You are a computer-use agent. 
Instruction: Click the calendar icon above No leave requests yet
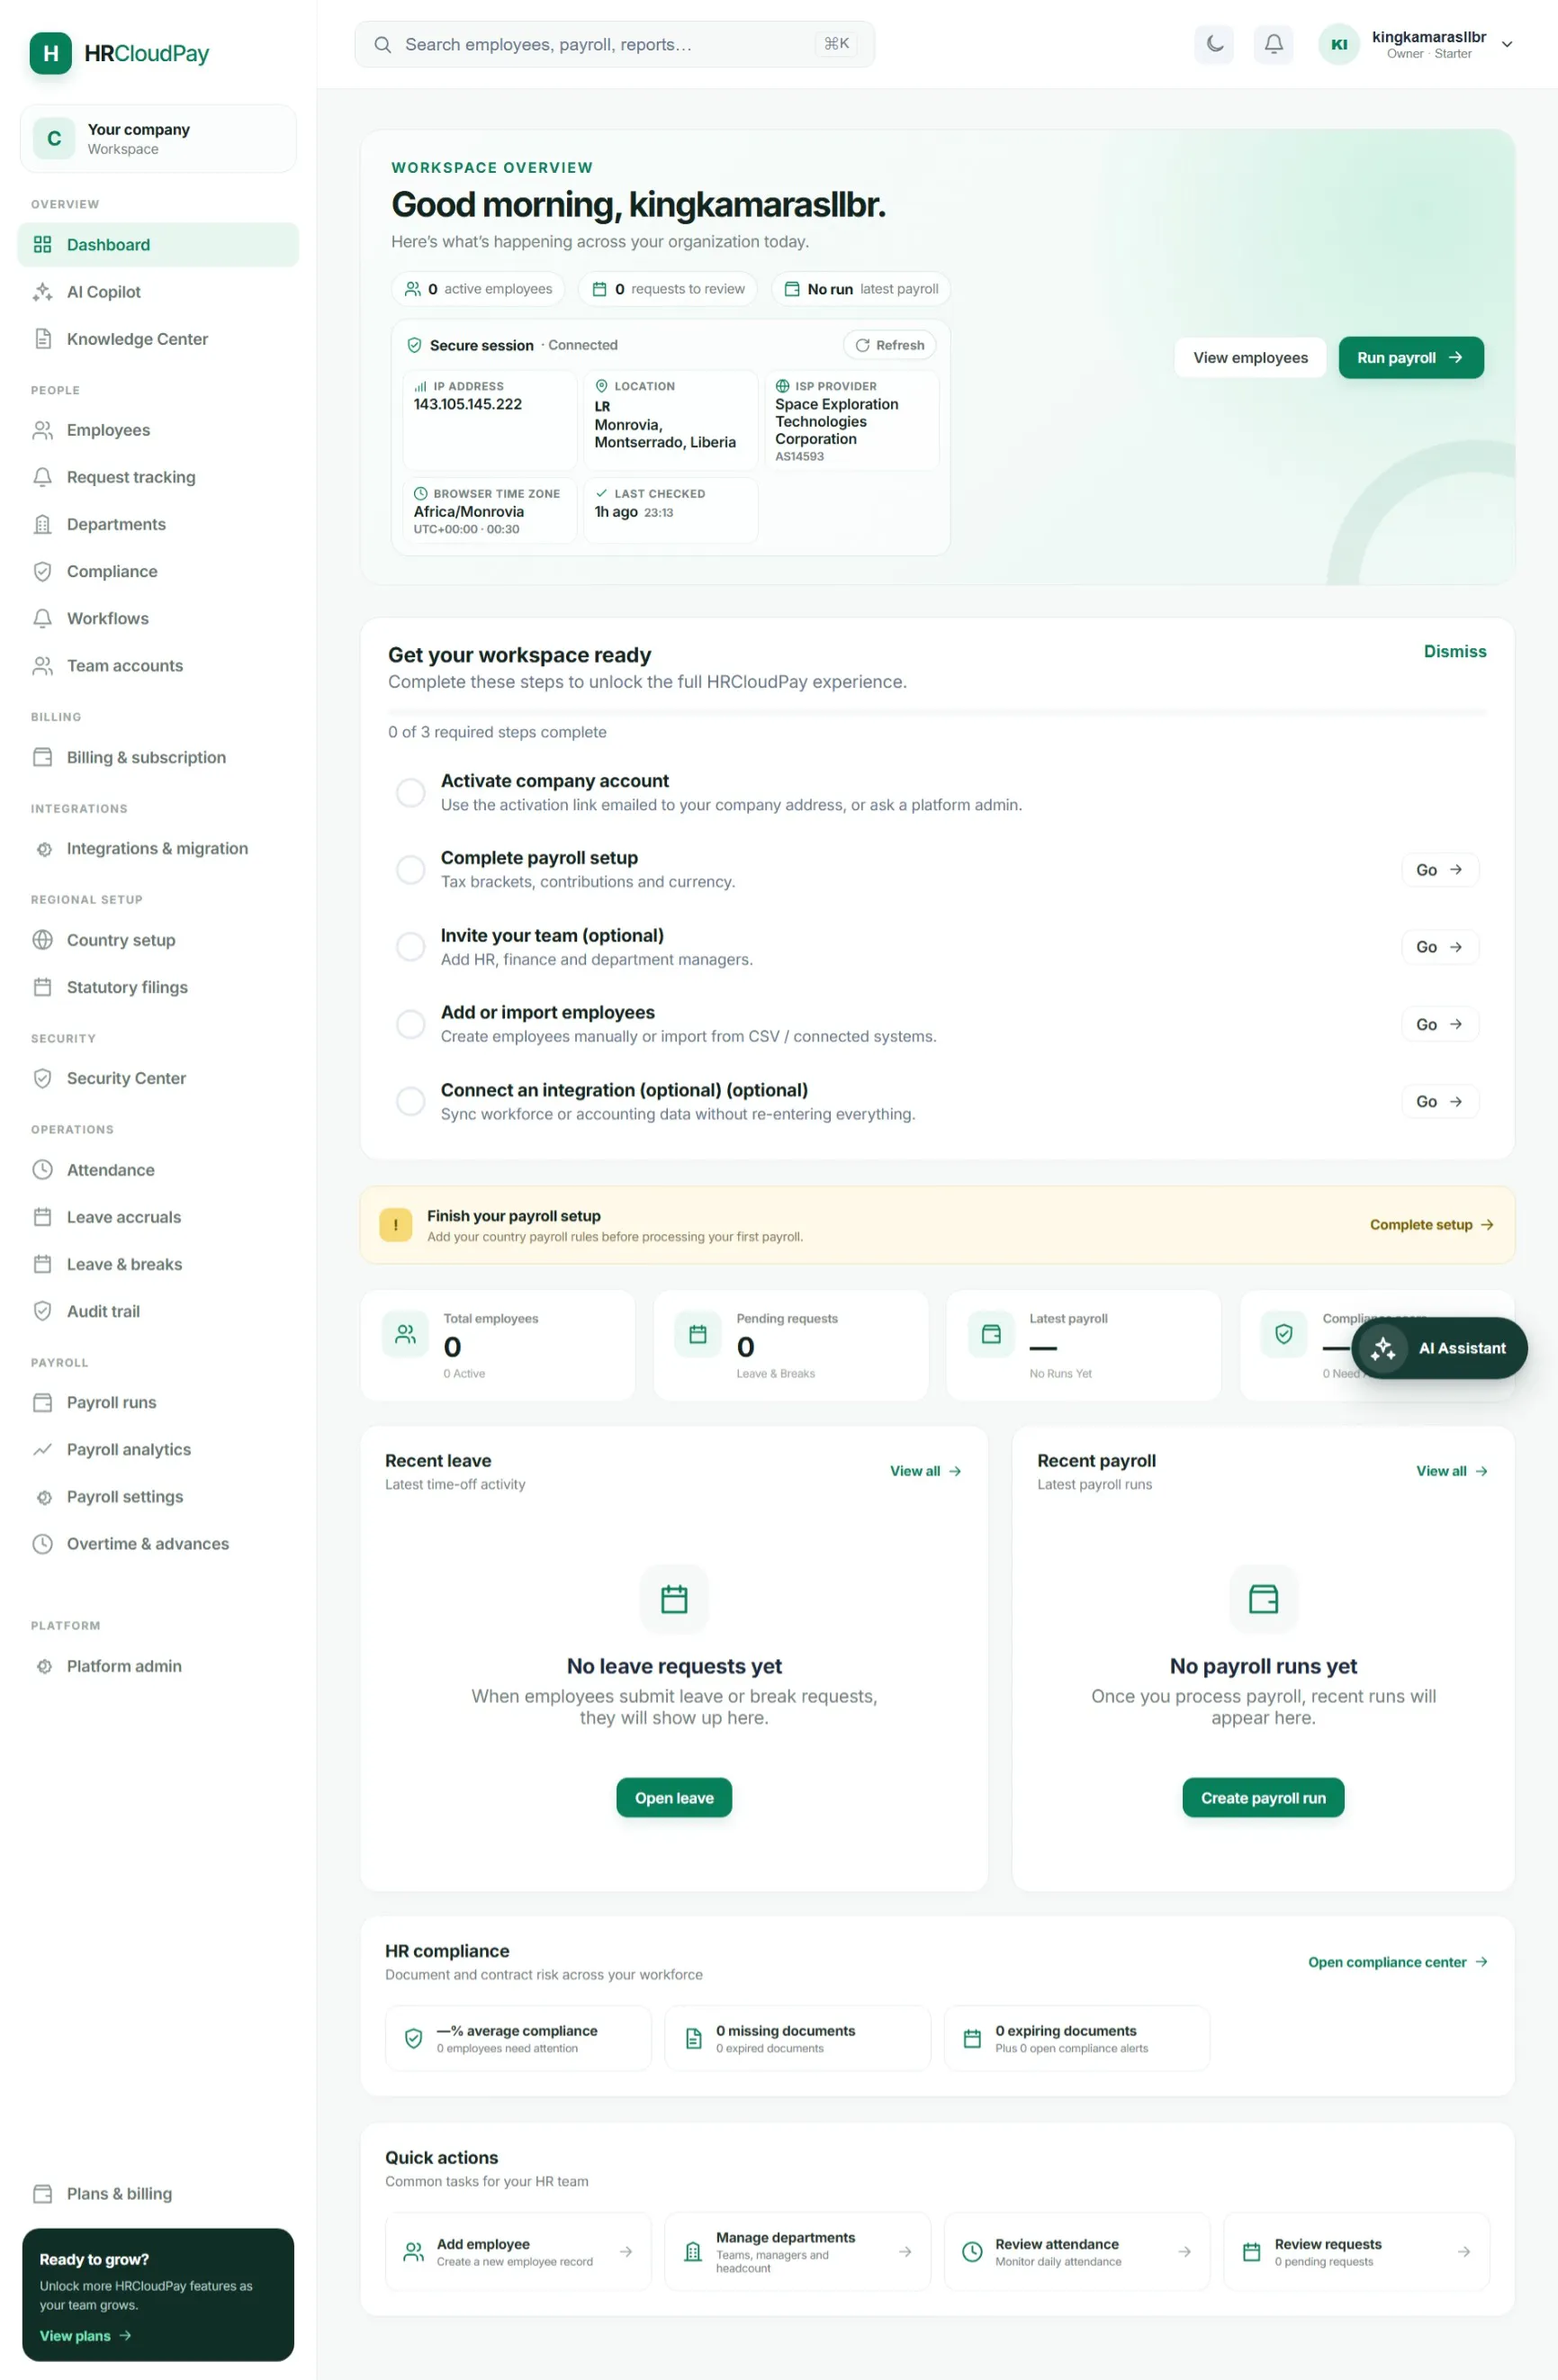coord(674,1598)
